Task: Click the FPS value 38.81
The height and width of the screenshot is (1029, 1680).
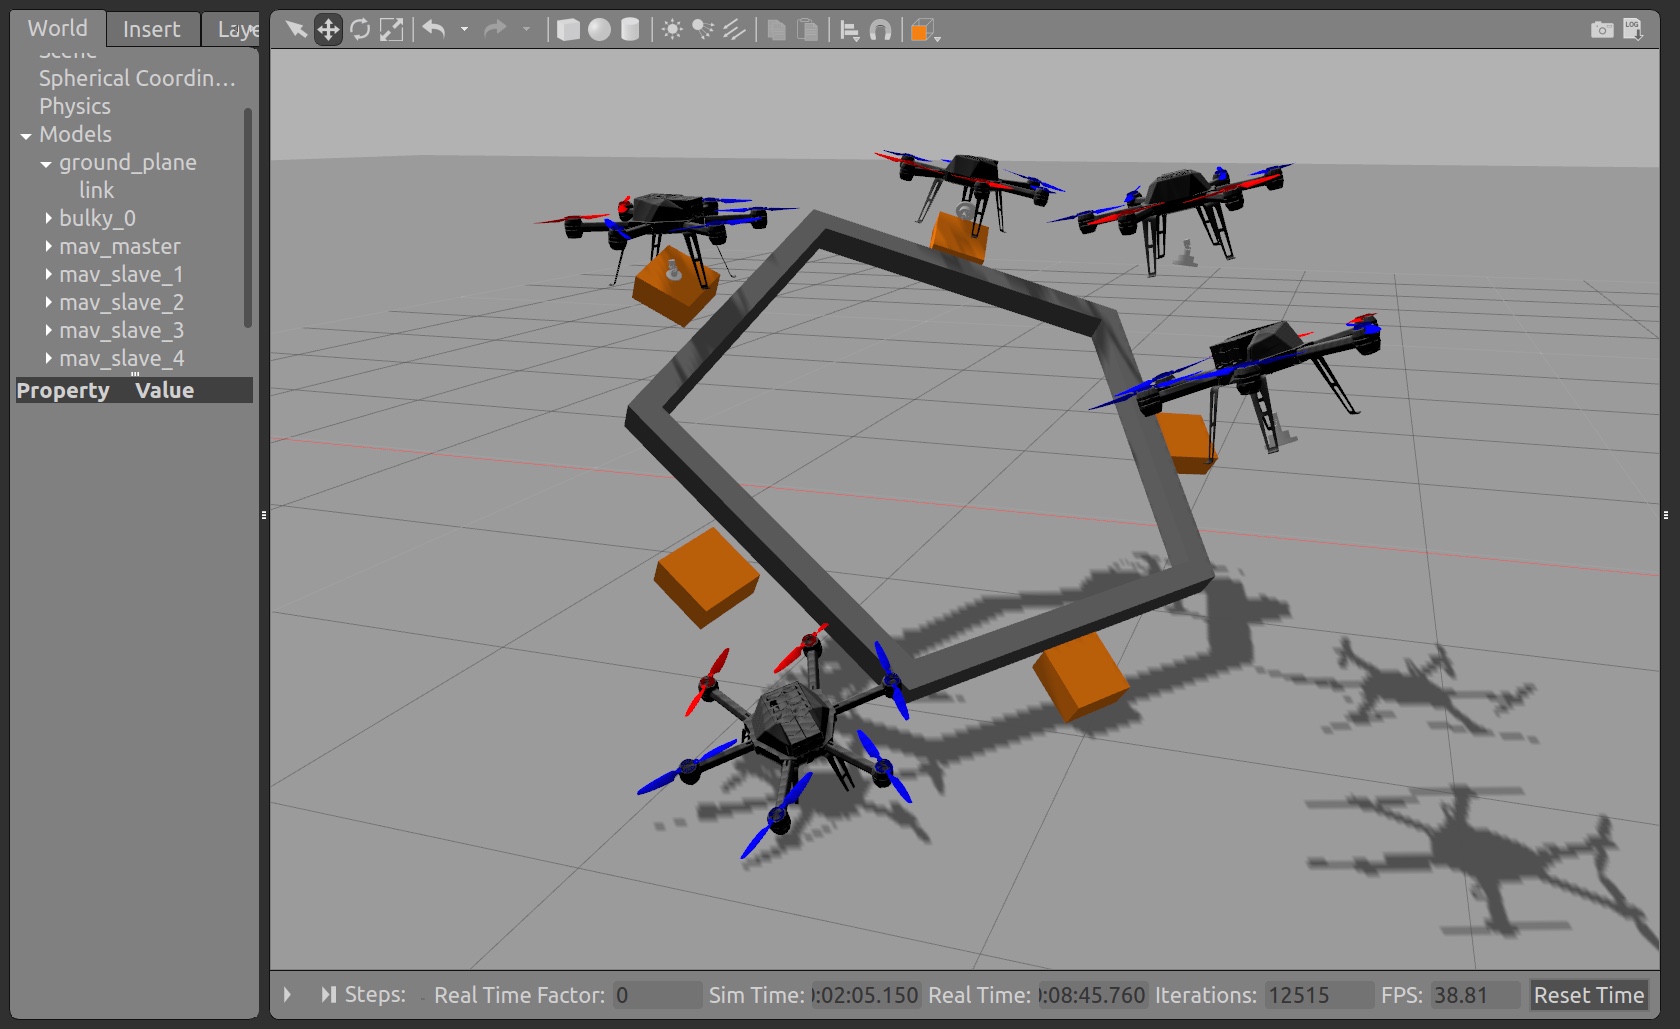Action: [1475, 996]
